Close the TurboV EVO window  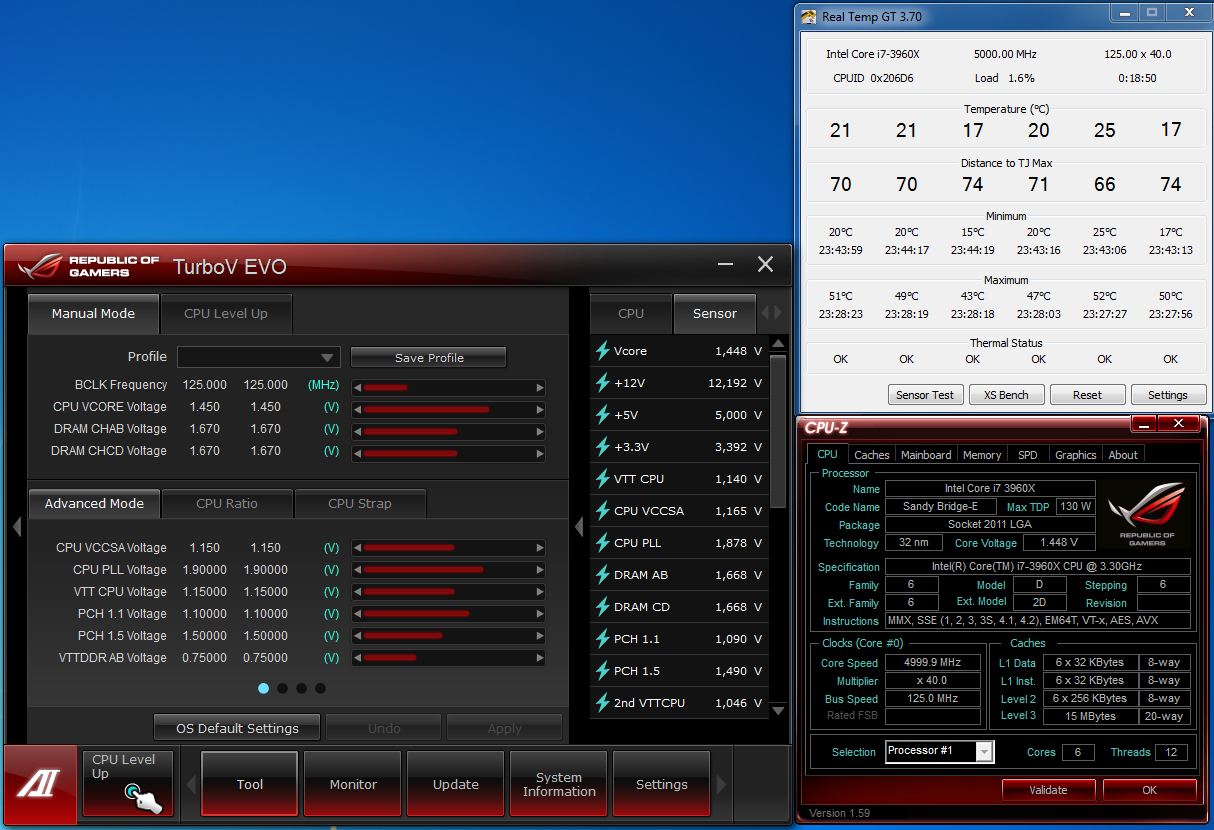coord(765,264)
